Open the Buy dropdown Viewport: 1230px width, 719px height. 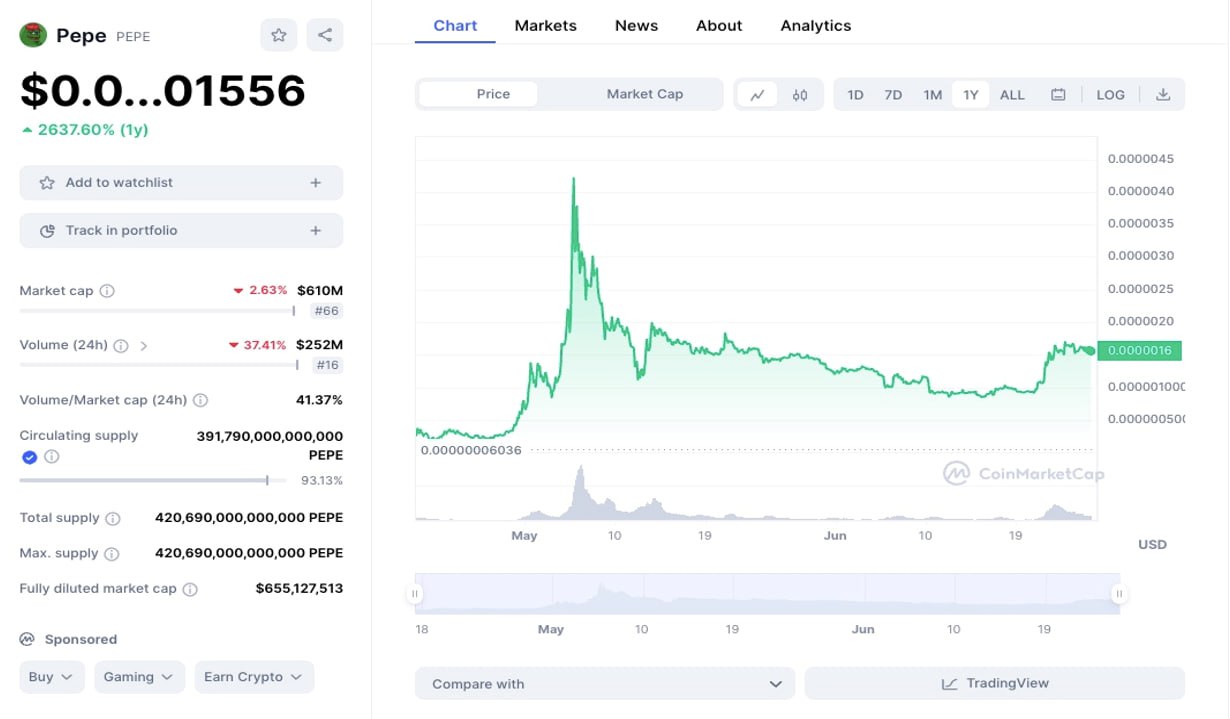coord(51,677)
